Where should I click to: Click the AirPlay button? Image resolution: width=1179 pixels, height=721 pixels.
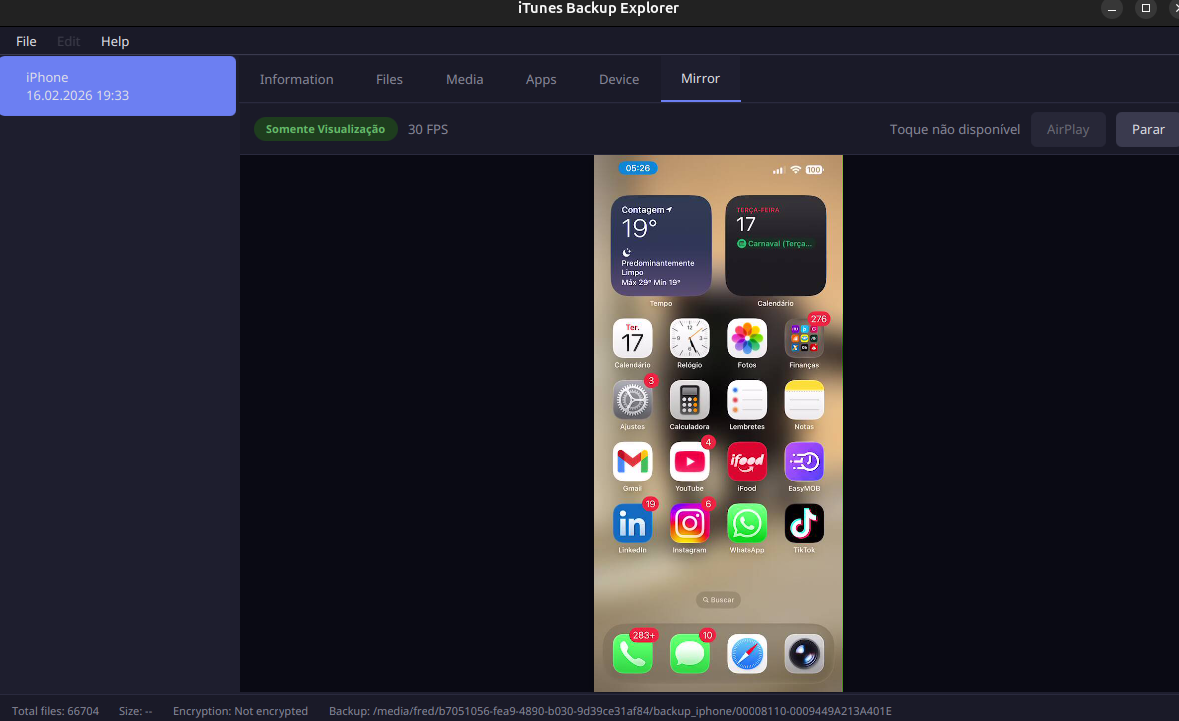tap(1068, 129)
